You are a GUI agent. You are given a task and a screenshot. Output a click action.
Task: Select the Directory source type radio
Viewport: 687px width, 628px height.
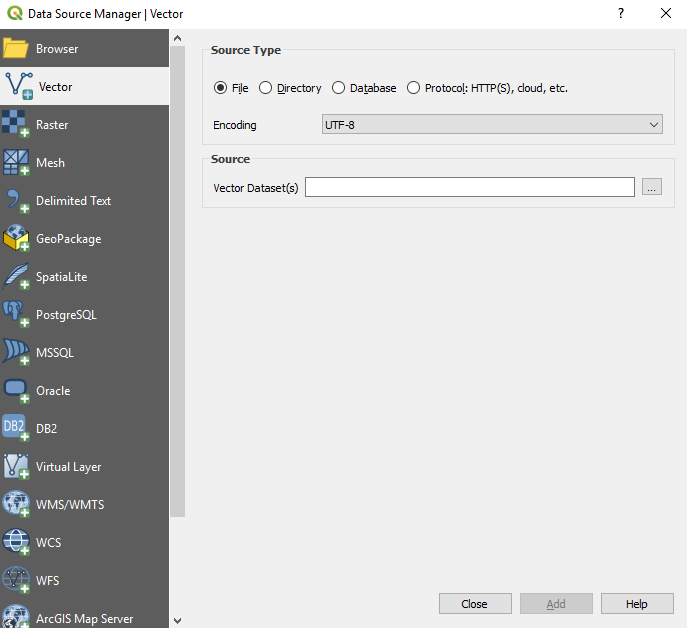[265, 88]
